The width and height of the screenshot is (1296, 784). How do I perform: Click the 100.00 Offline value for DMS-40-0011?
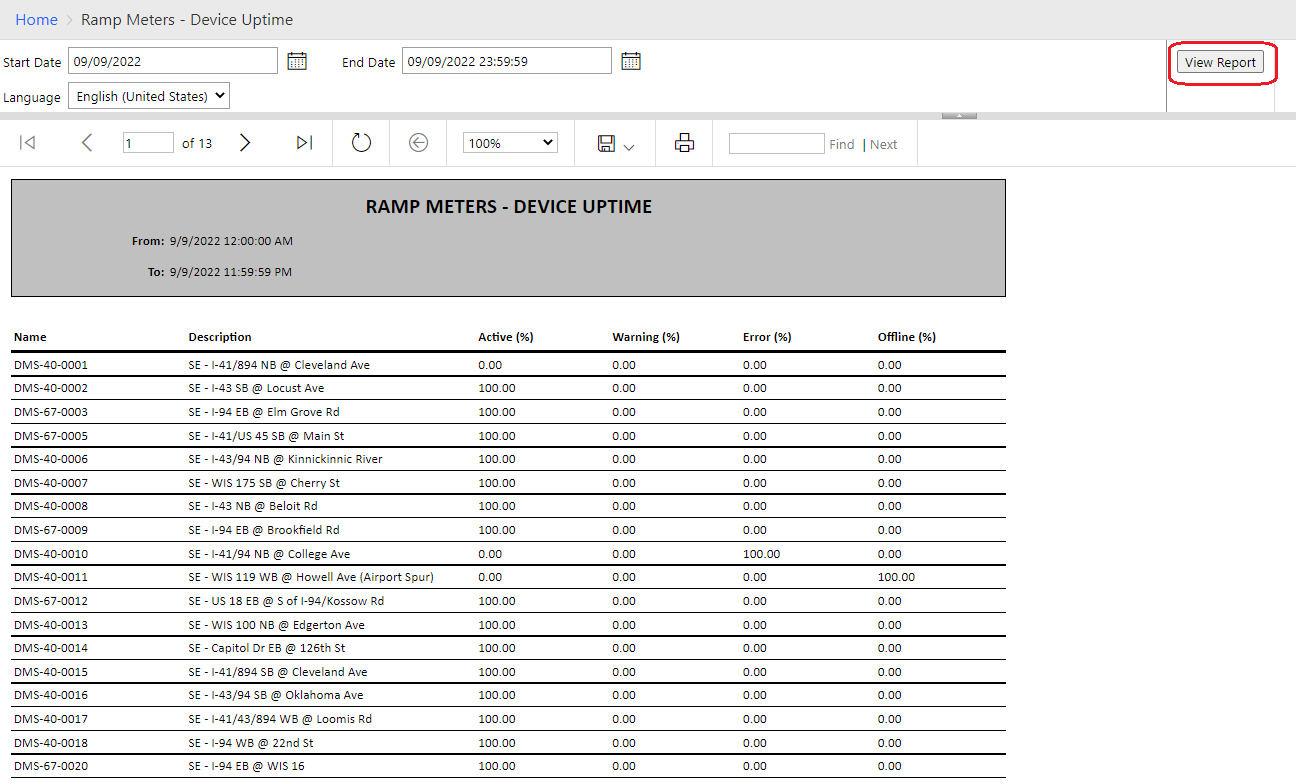tap(896, 577)
